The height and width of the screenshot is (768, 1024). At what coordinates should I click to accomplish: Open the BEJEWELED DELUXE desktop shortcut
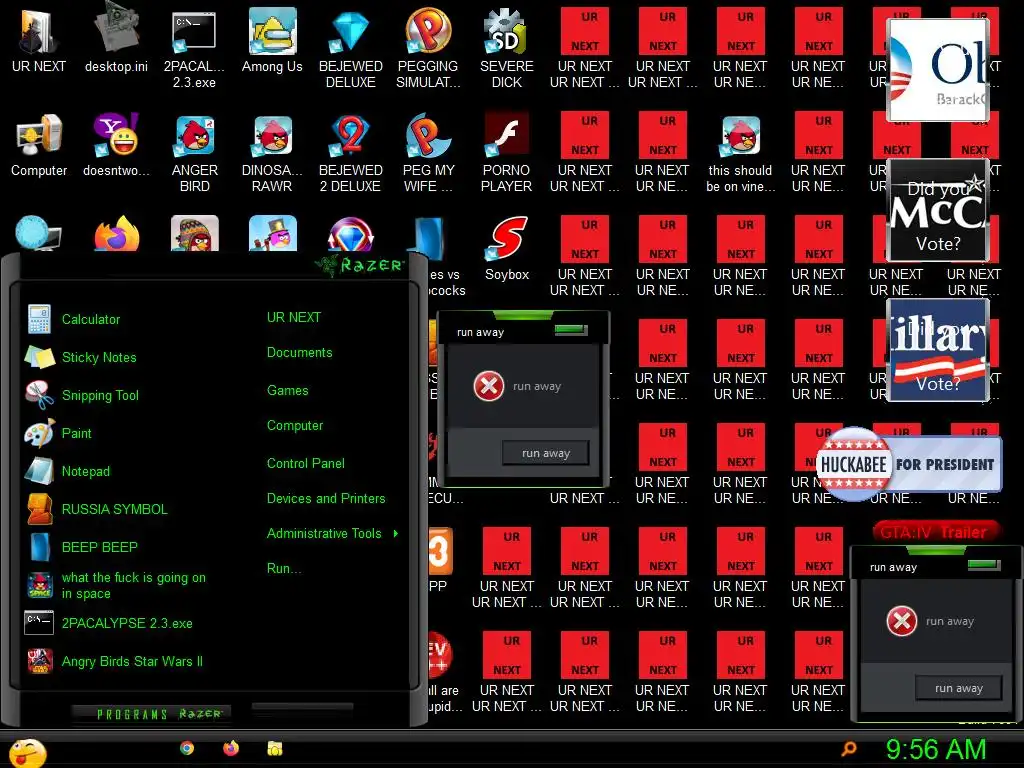click(351, 48)
